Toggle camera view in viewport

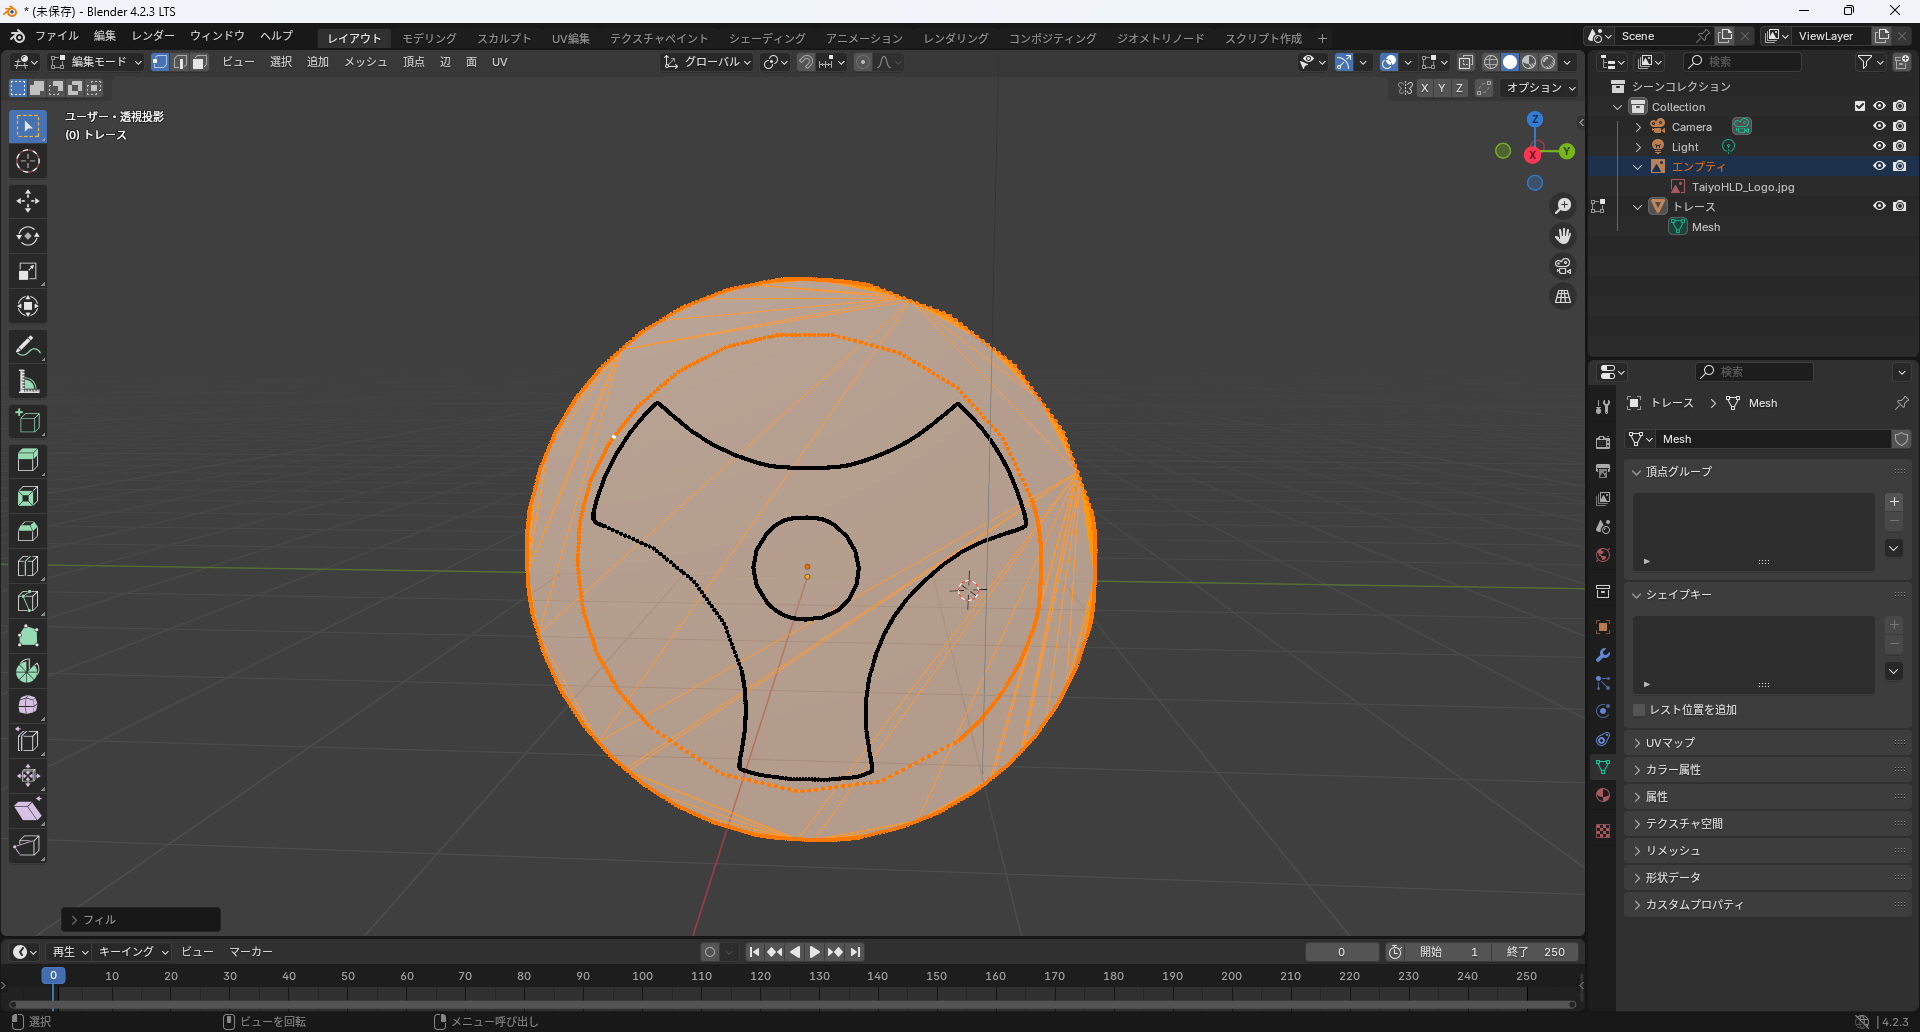1562,266
